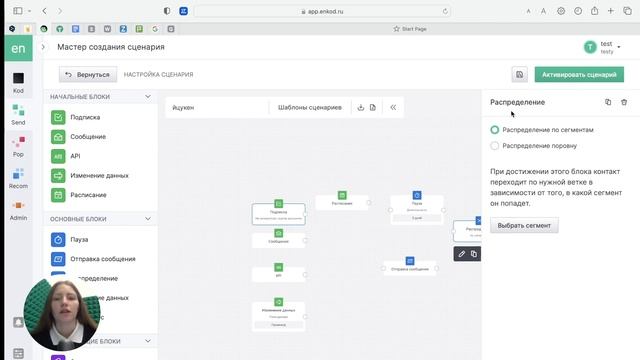The image size is (640, 360).
Task: Collapse the third blocks section chevron
Action: point(148,341)
